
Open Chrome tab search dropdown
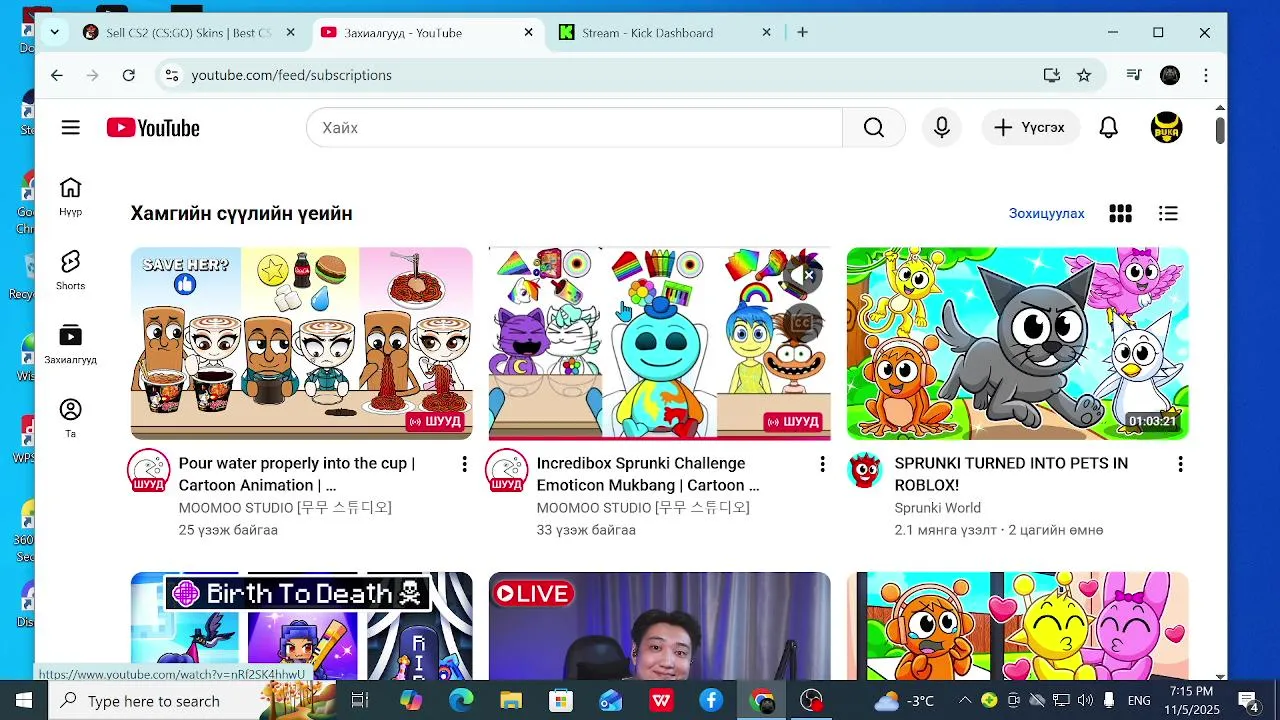pyautogui.click(x=54, y=32)
